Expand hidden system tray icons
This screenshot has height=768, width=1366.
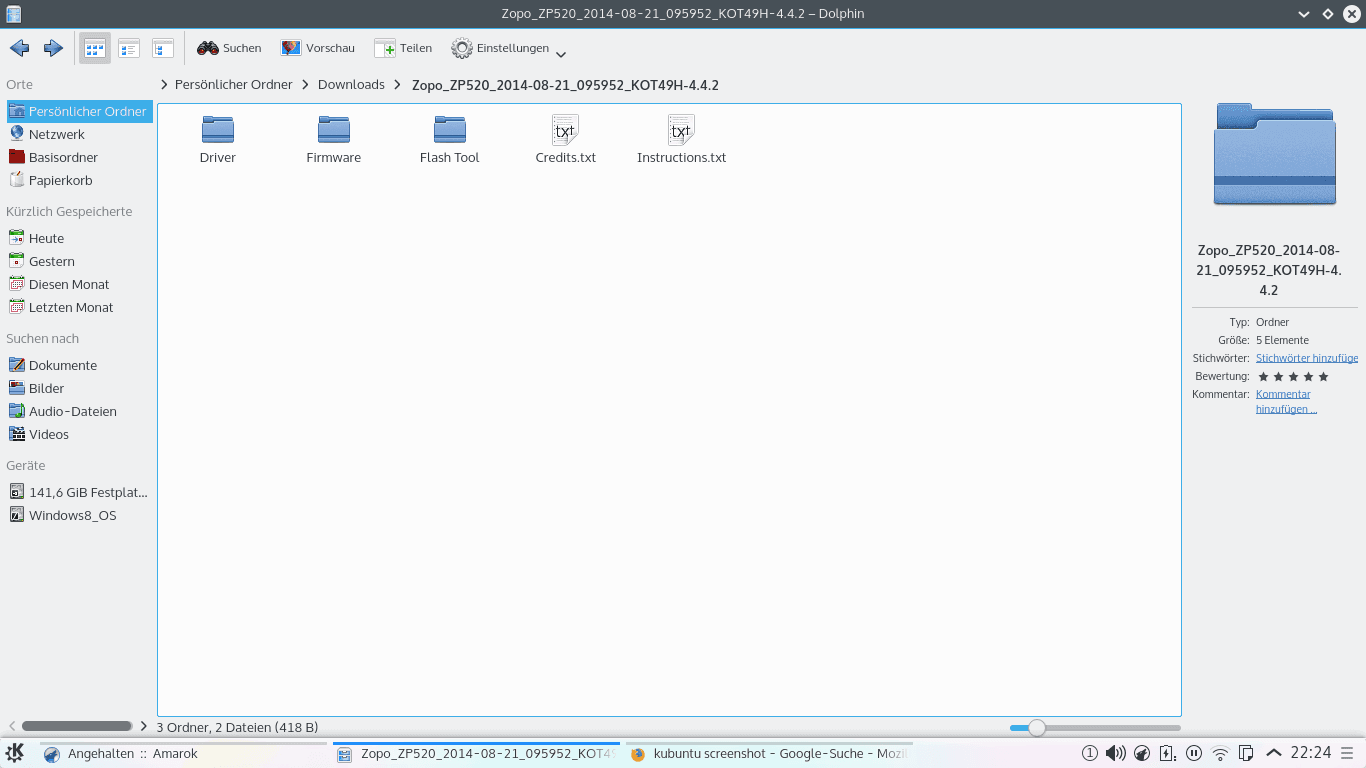[x=1273, y=753]
